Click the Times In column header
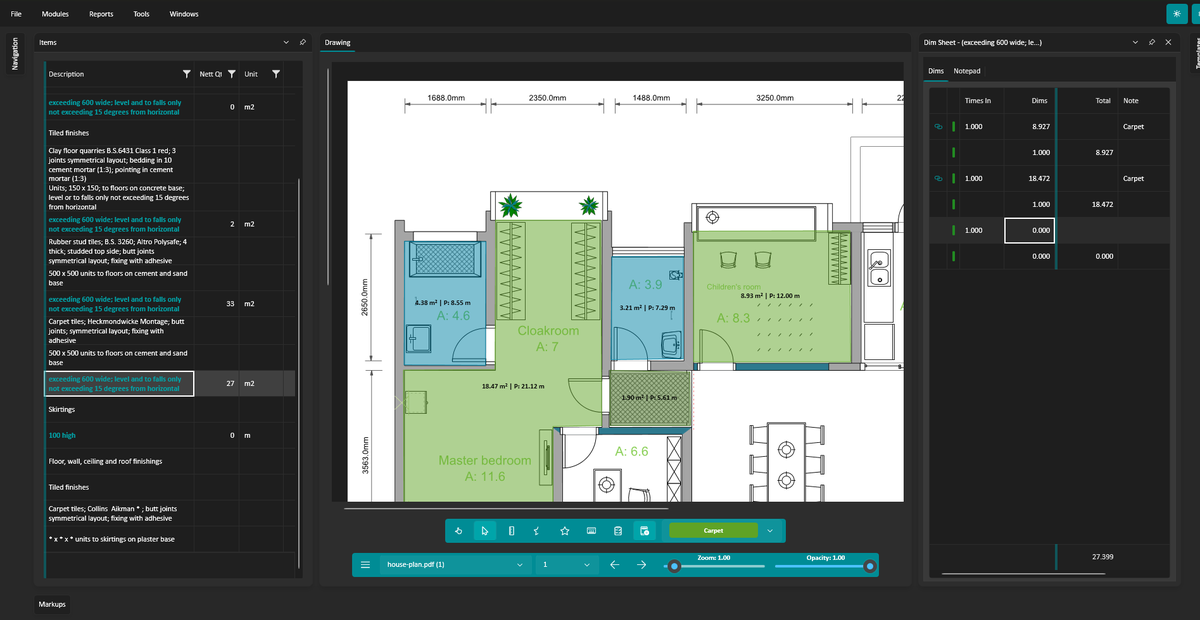 (x=977, y=100)
